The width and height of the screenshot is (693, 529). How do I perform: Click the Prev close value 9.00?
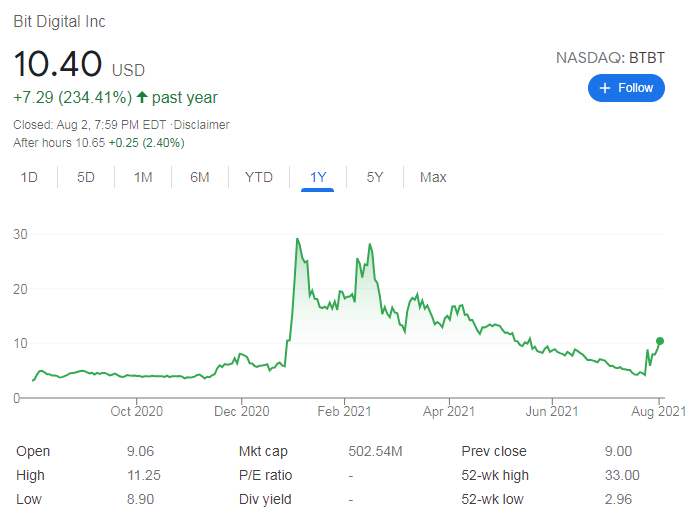click(618, 451)
